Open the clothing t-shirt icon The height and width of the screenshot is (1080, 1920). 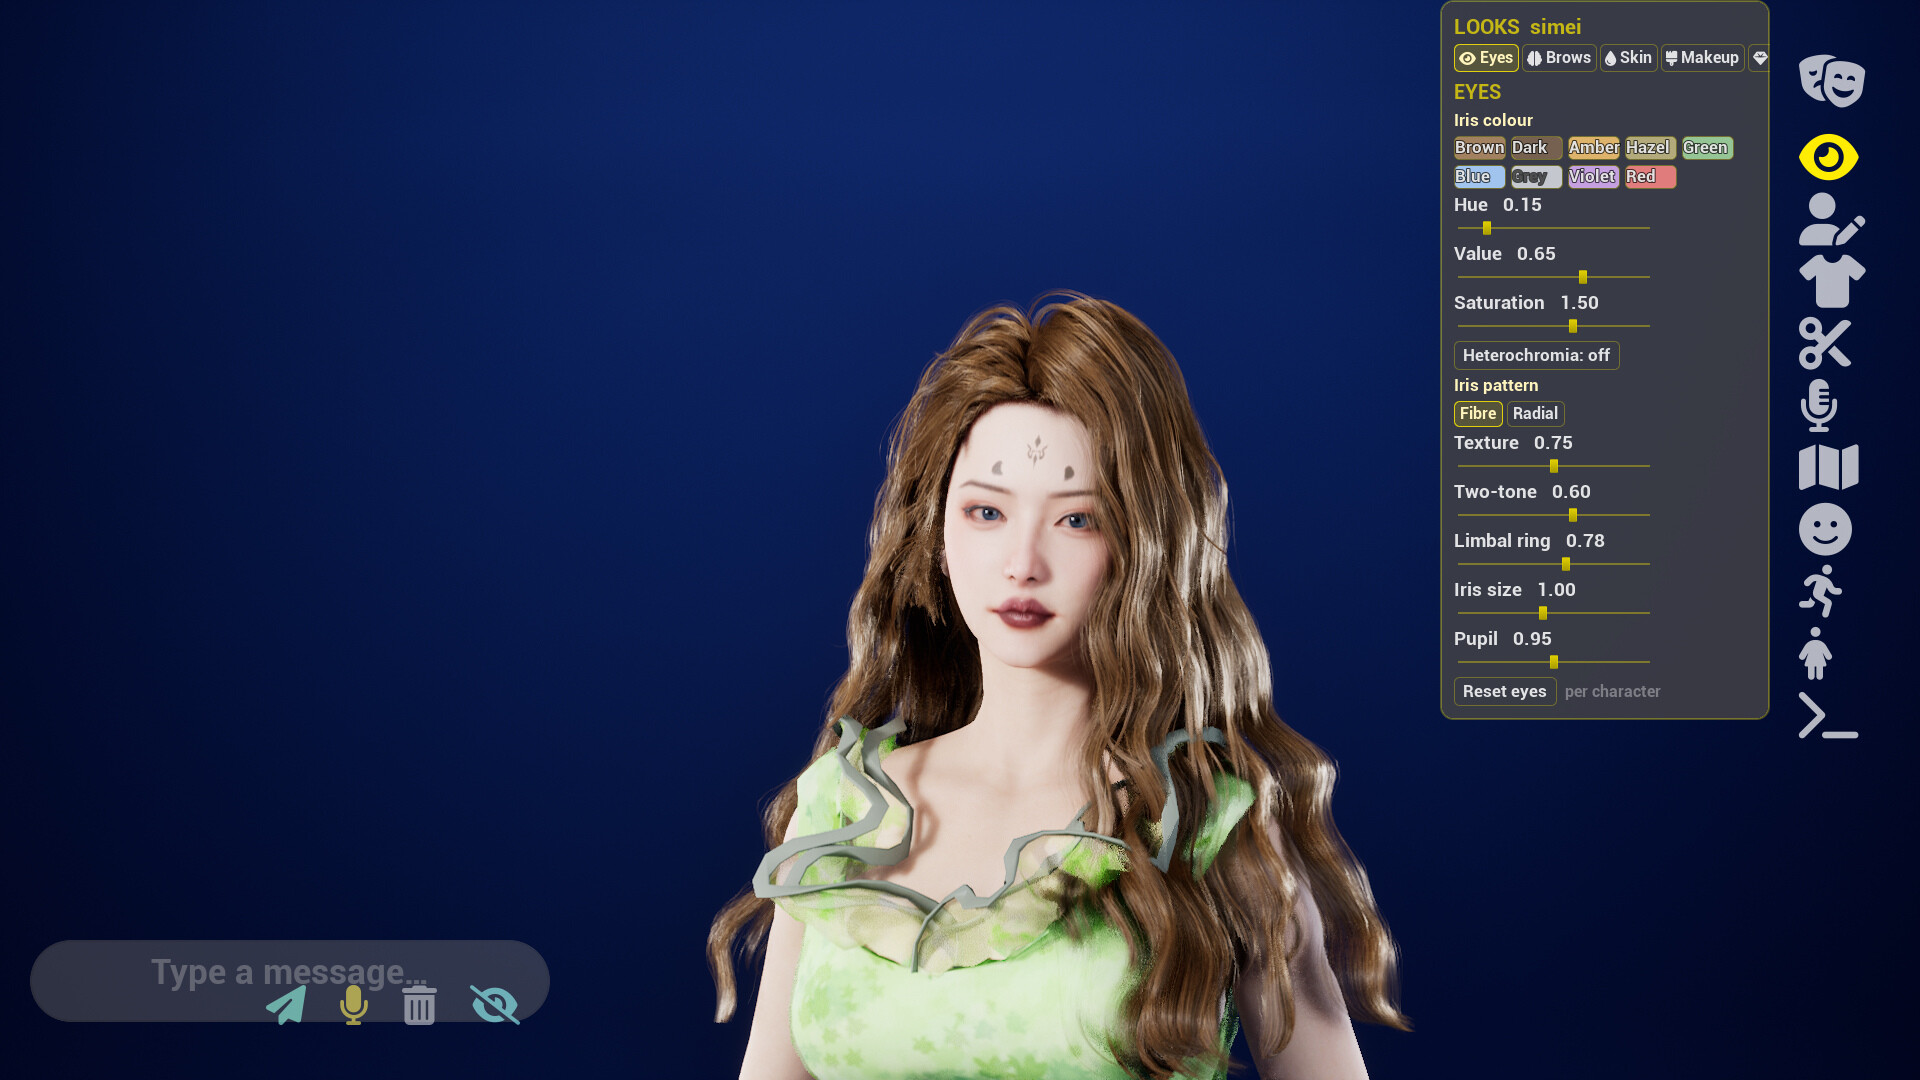point(1831,281)
